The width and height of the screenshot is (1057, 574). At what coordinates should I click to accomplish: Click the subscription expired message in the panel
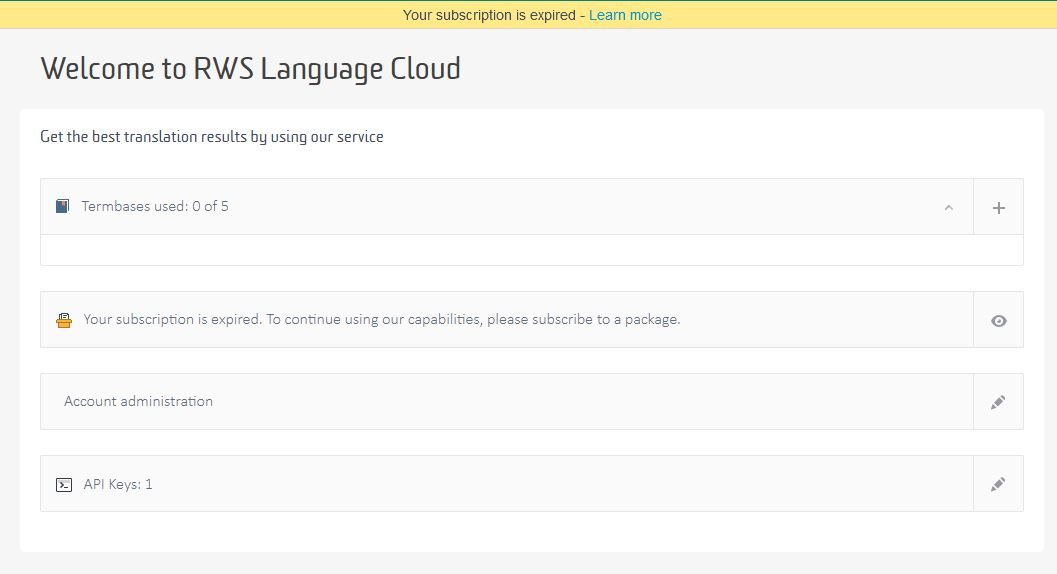(382, 320)
